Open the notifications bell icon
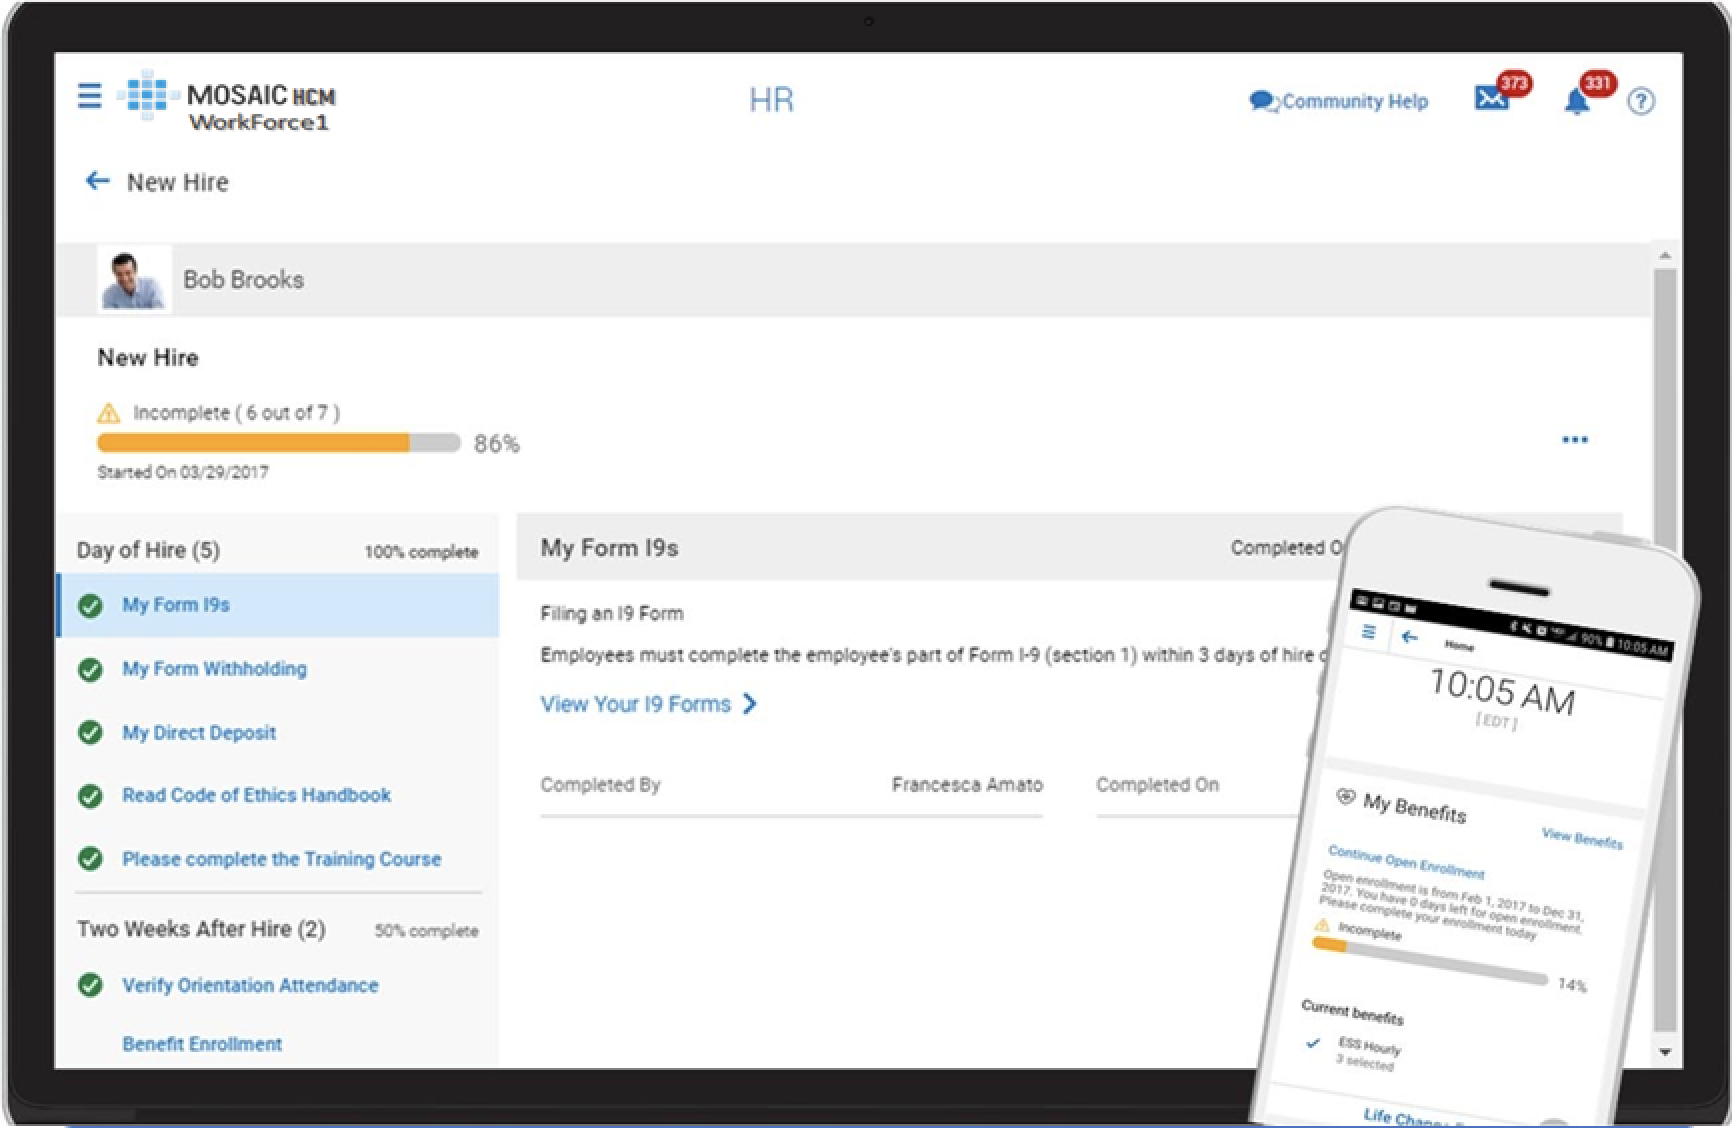1732x1128 pixels. [1577, 101]
